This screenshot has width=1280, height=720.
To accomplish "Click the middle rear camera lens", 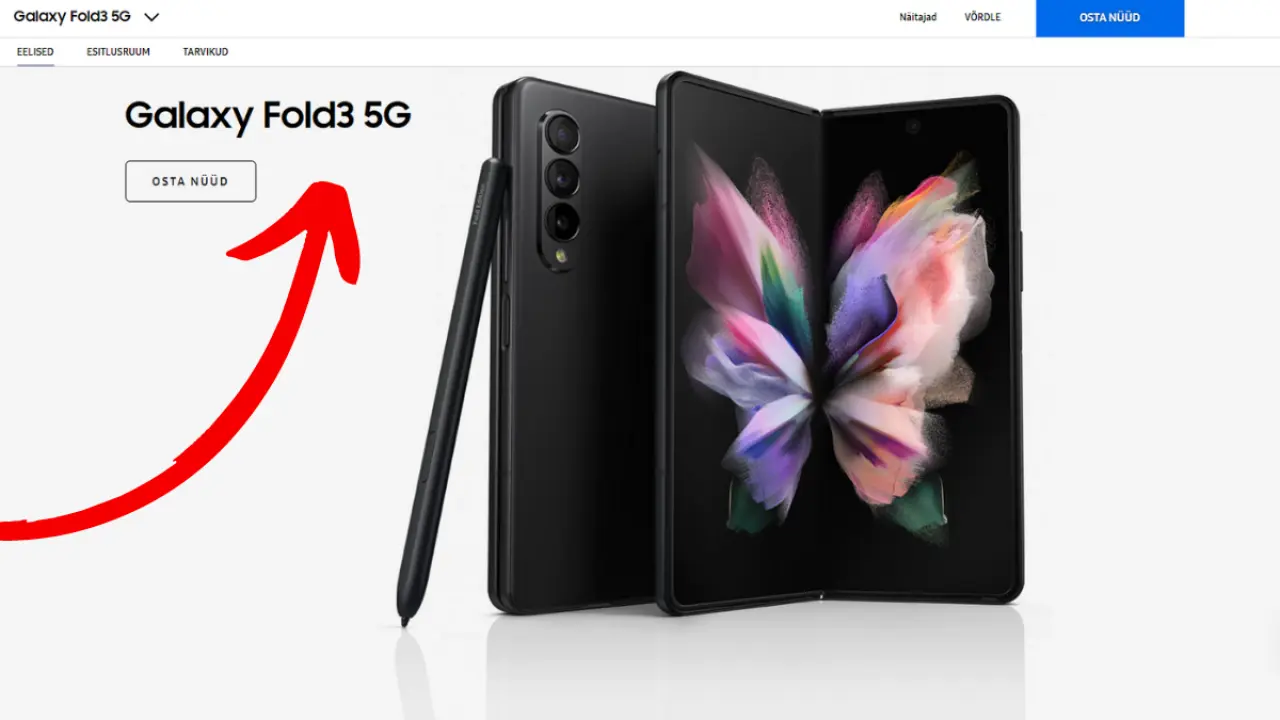I will [x=562, y=177].
